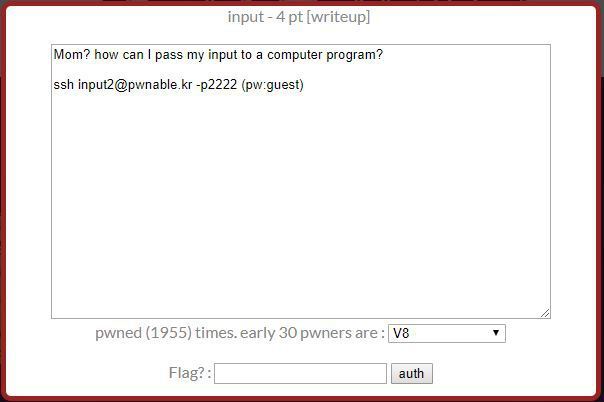This screenshot has height=402, width=604.
Task: Click the ssh command line text
Action: (178, 85)
